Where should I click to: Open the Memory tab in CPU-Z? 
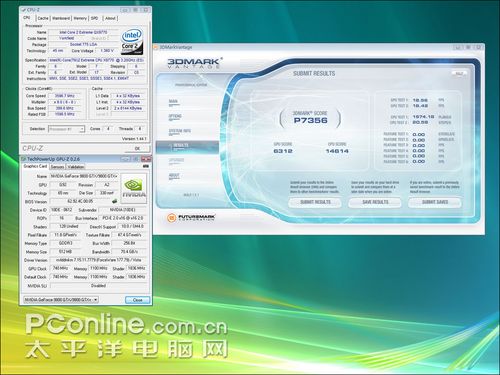pos(80,18)
